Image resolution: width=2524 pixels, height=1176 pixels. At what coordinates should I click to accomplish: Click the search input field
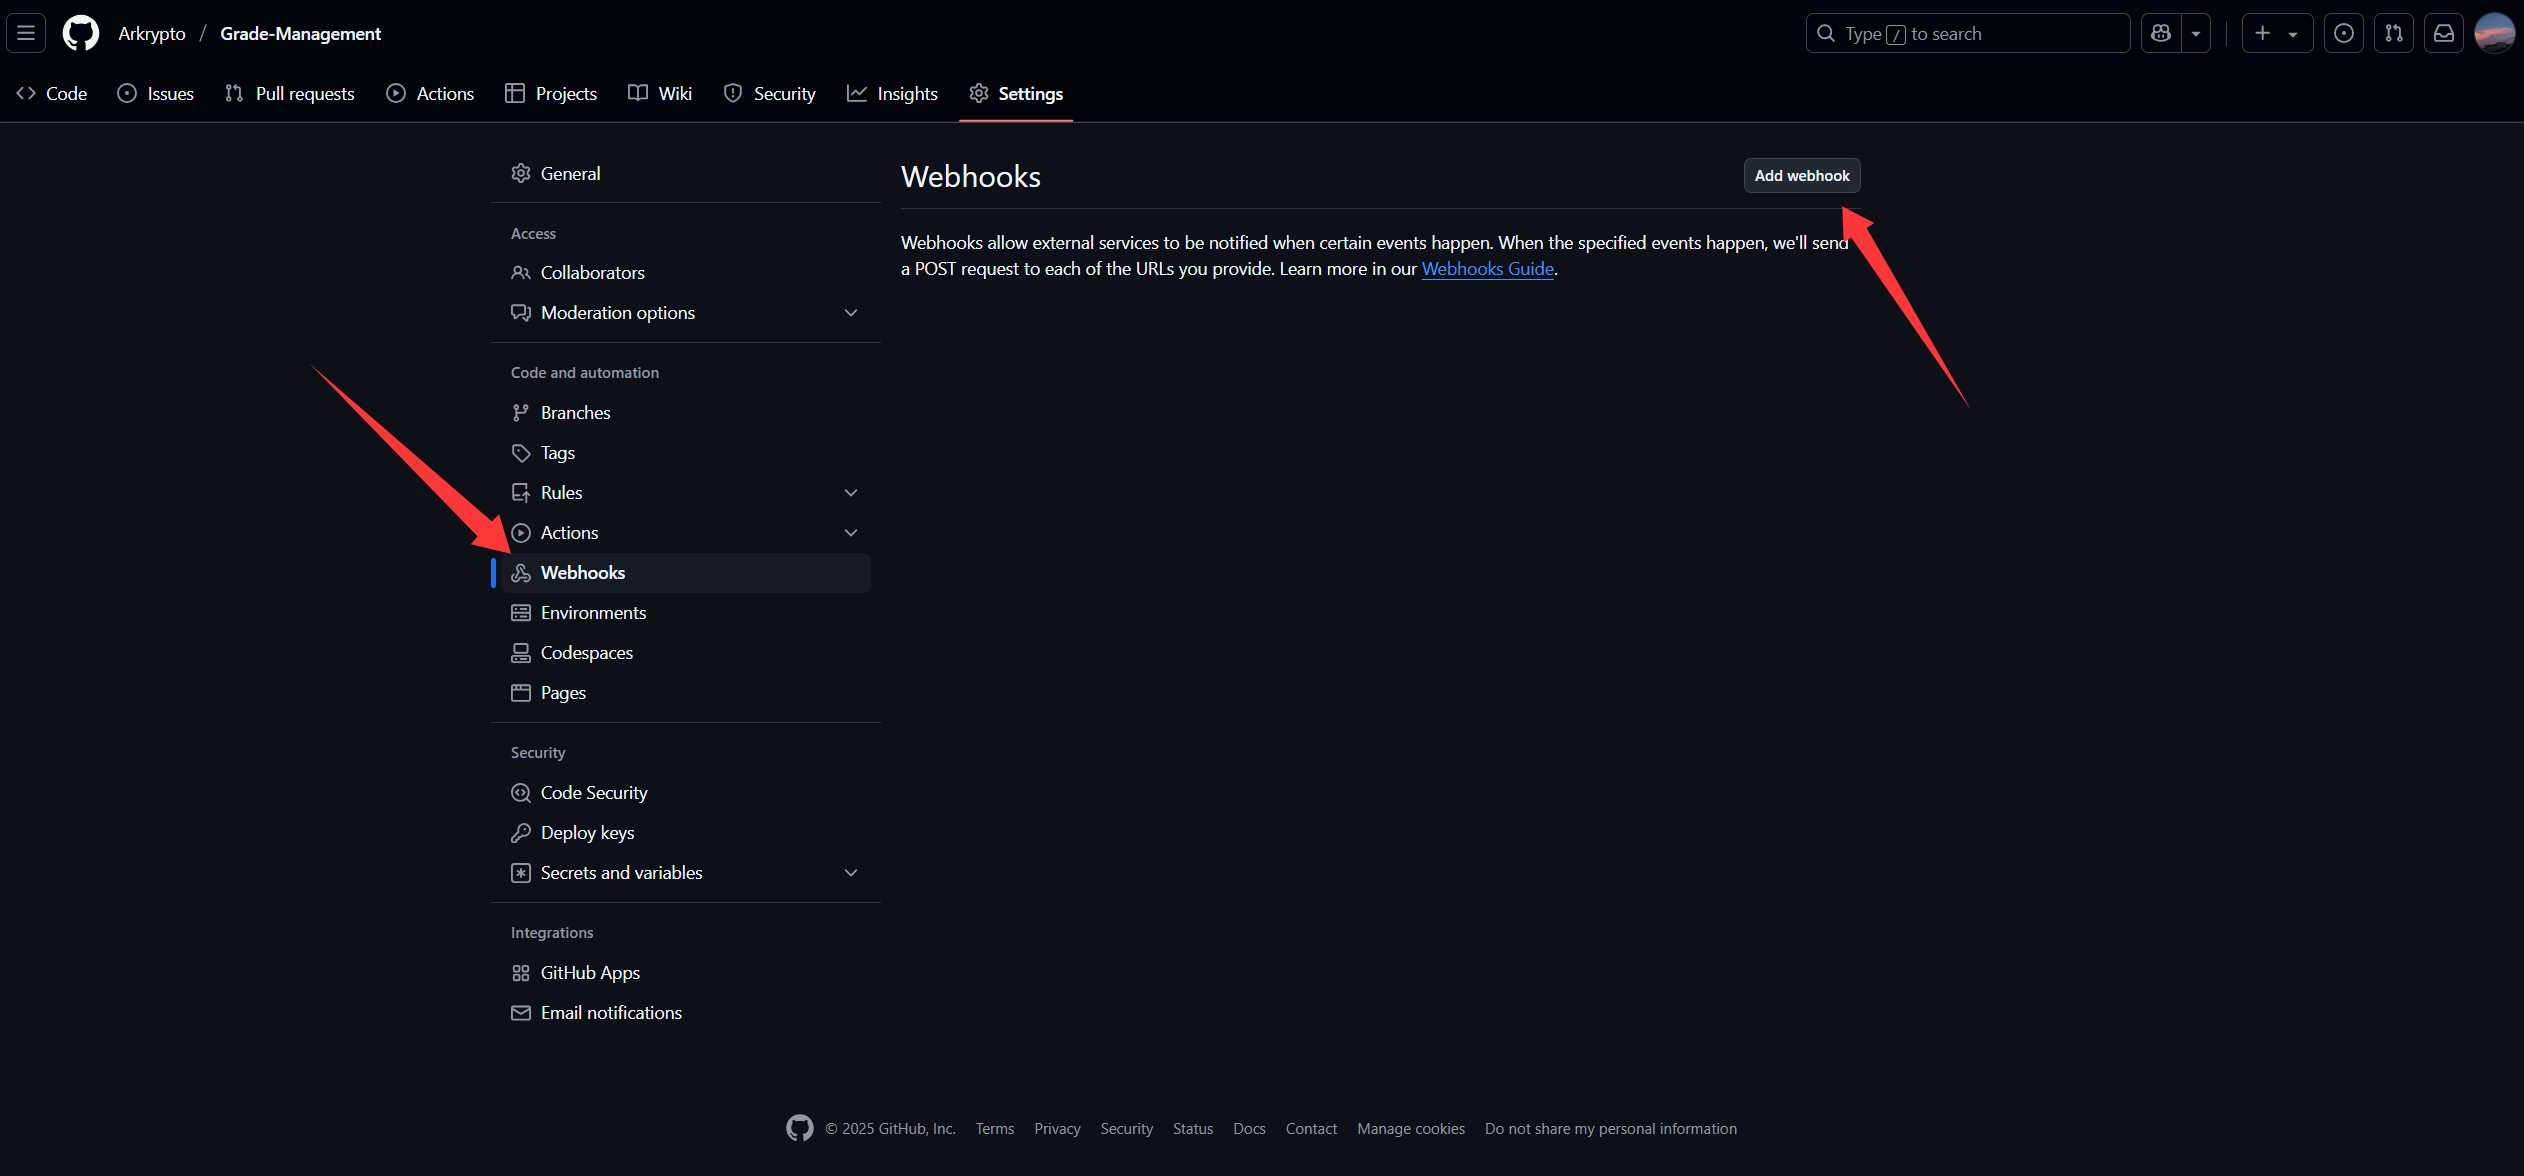coord(1967,33)
